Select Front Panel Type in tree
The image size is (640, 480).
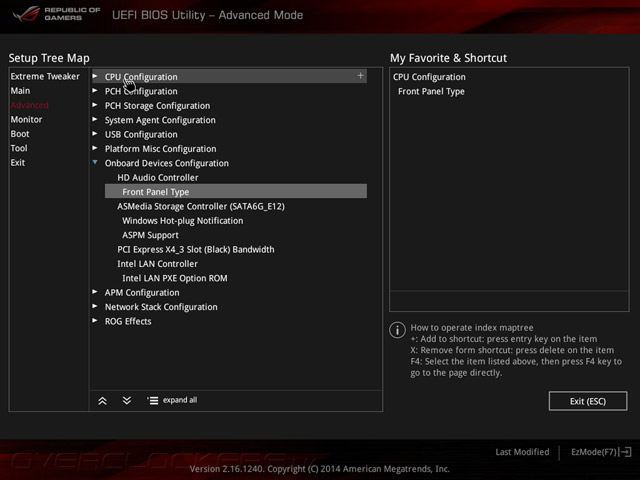click(x=236, y=191)
